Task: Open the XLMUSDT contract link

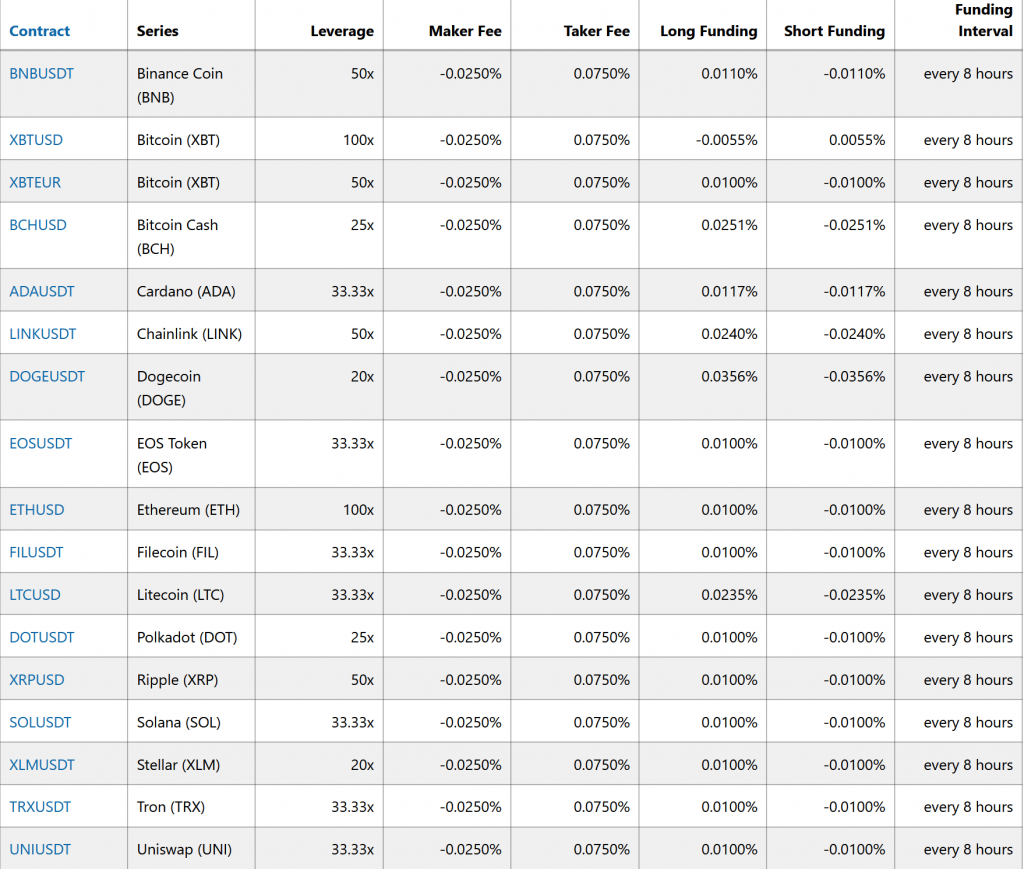Action: (42, 765)
